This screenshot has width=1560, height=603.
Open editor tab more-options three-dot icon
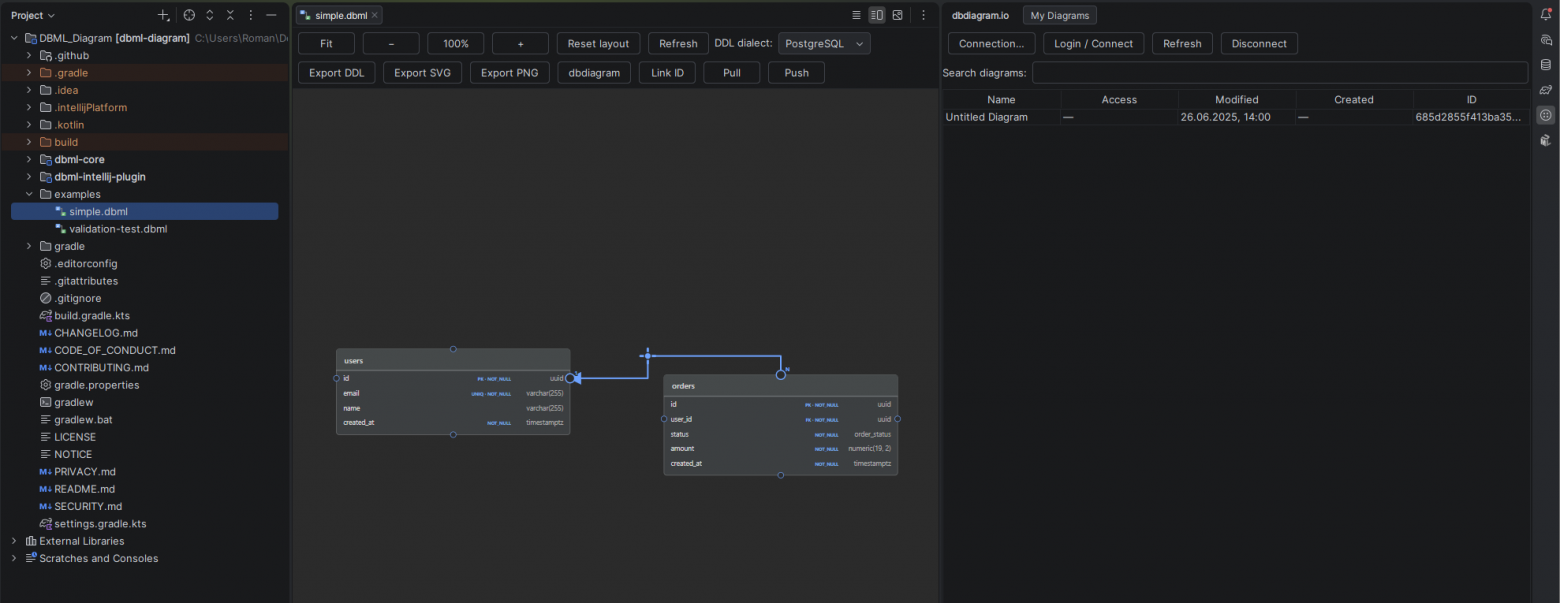(x=923, y=15)
